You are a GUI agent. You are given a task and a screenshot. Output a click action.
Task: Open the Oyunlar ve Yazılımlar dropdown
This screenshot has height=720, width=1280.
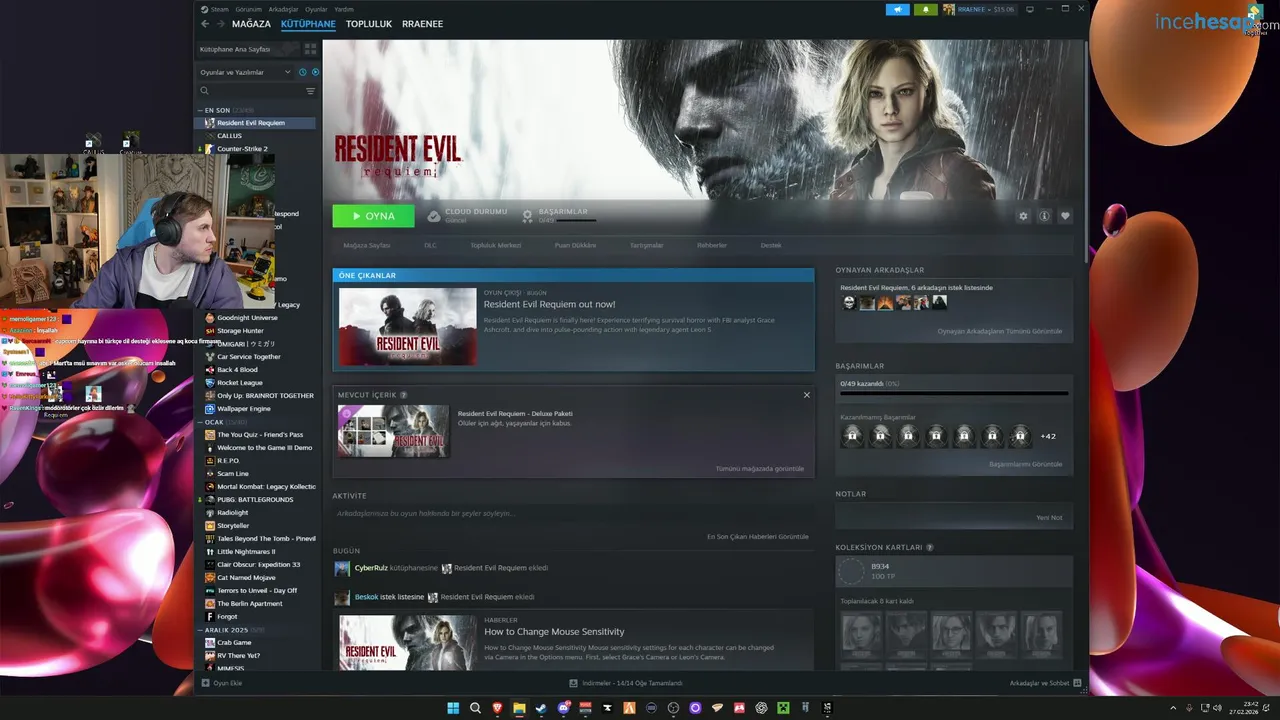pyautogui.click(x=246, y=72)
